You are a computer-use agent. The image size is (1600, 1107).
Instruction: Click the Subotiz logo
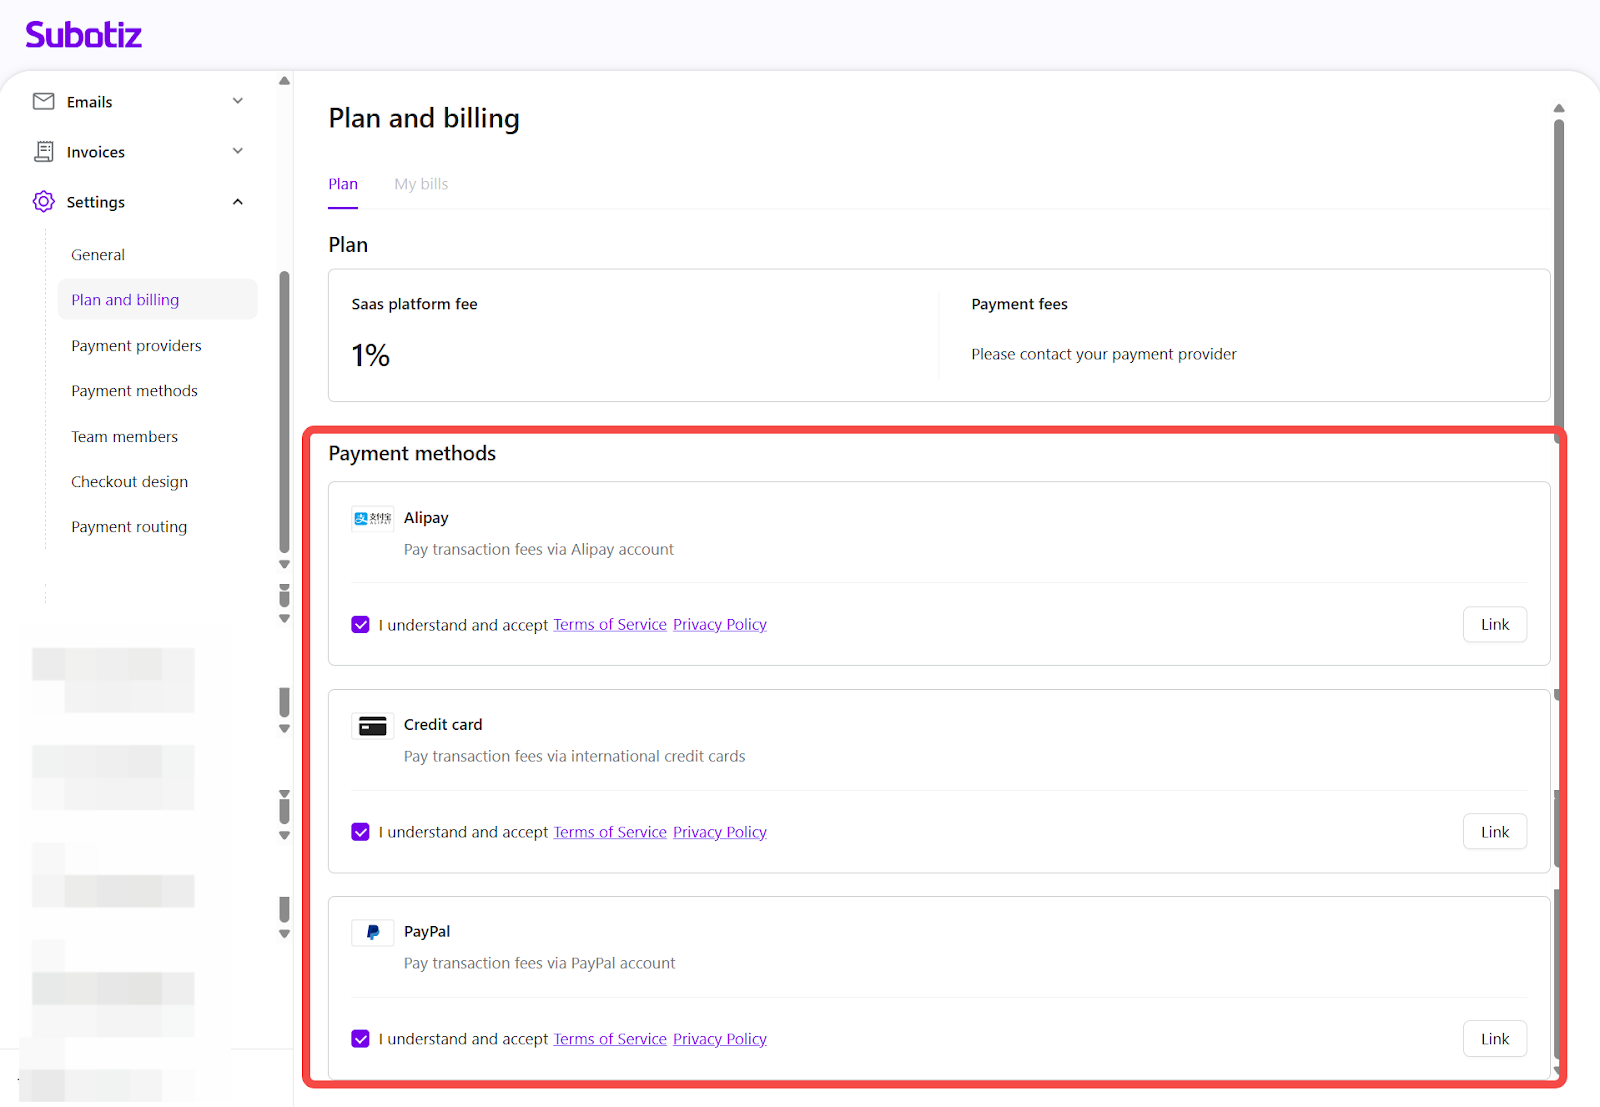tap(84, 35)
